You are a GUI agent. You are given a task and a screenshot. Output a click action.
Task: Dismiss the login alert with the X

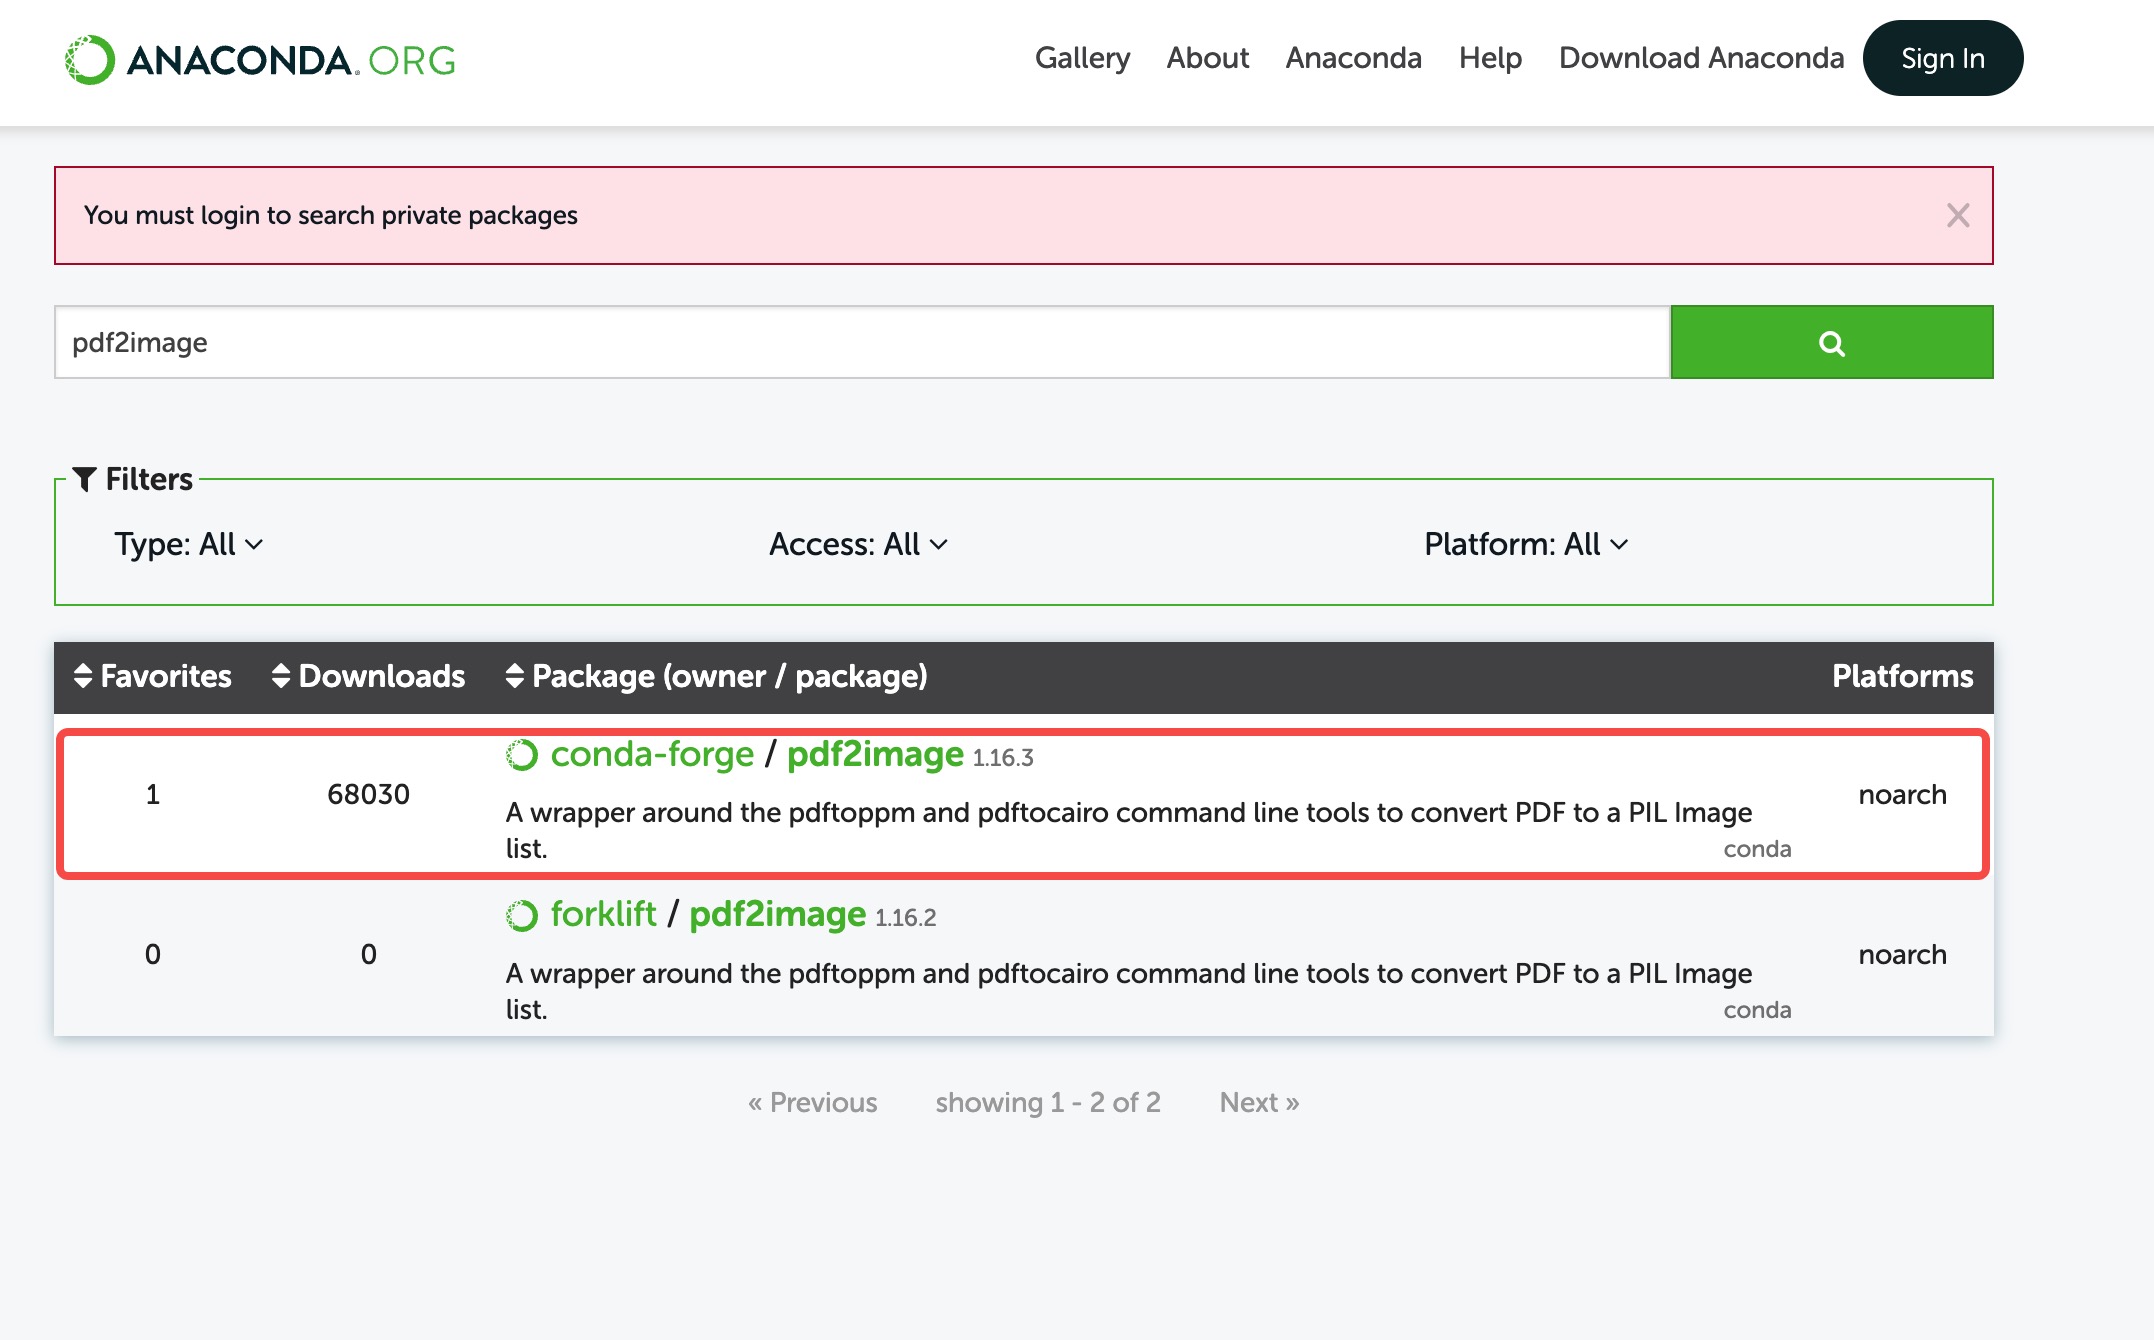click(1958, 215)
